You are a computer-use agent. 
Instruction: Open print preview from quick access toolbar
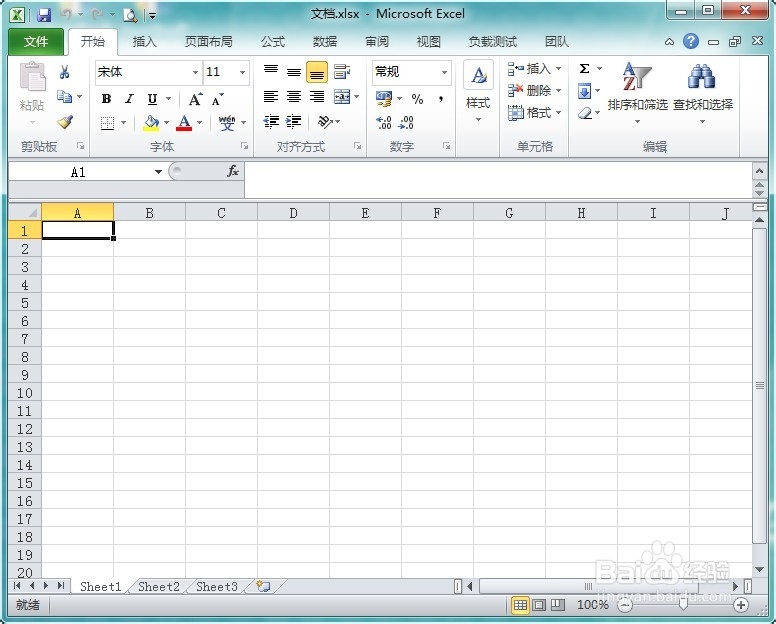click(x=130, y=15)
